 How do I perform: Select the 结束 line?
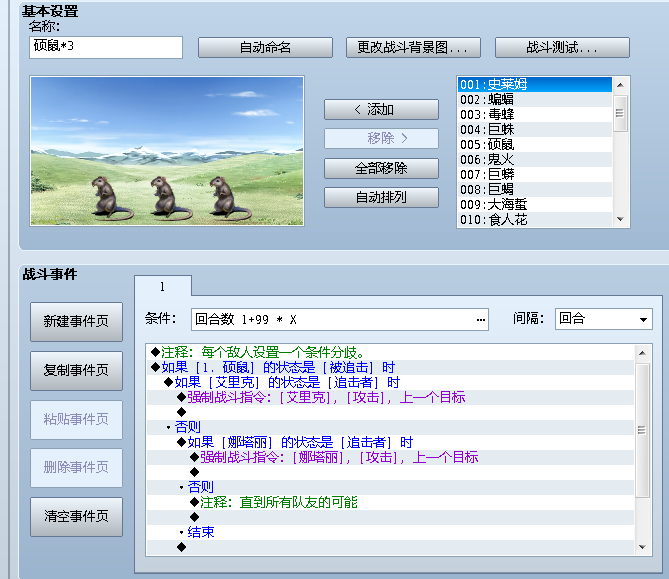(x=390, y=532)
